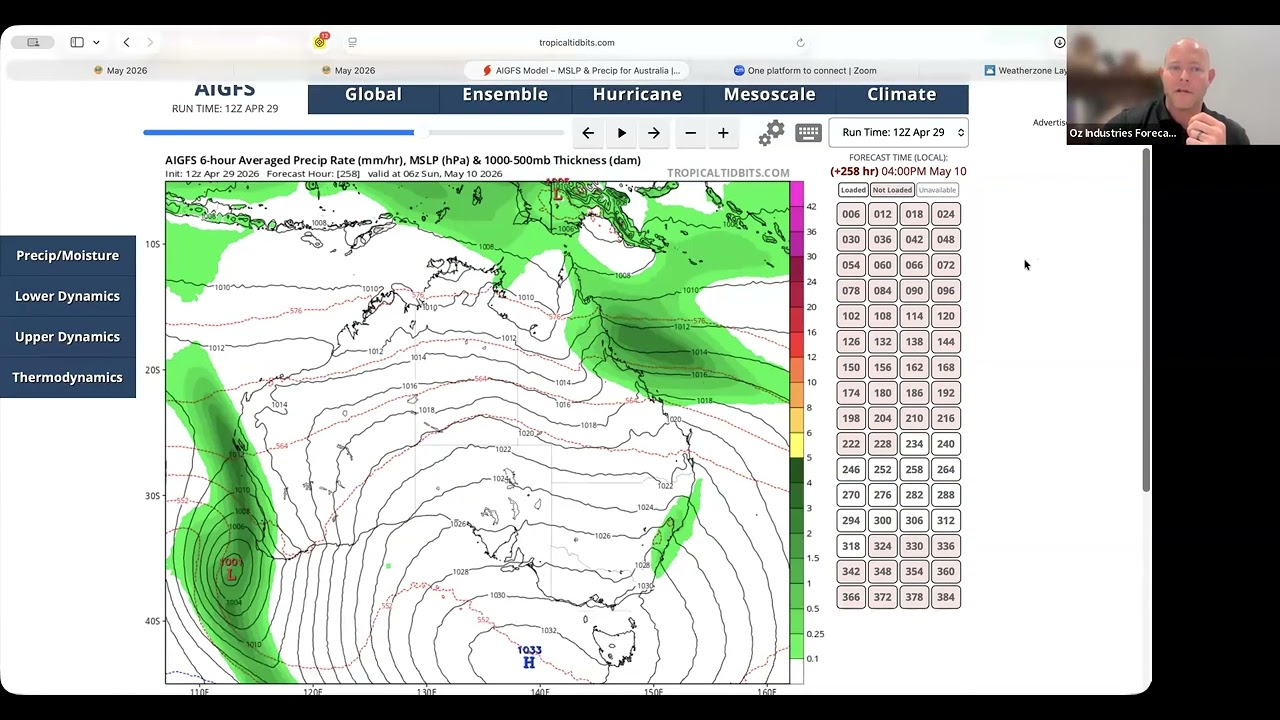This screenshot has width=1280, height=720.
Task: Select forecast hour 186
Action: [x=914, y=393]
